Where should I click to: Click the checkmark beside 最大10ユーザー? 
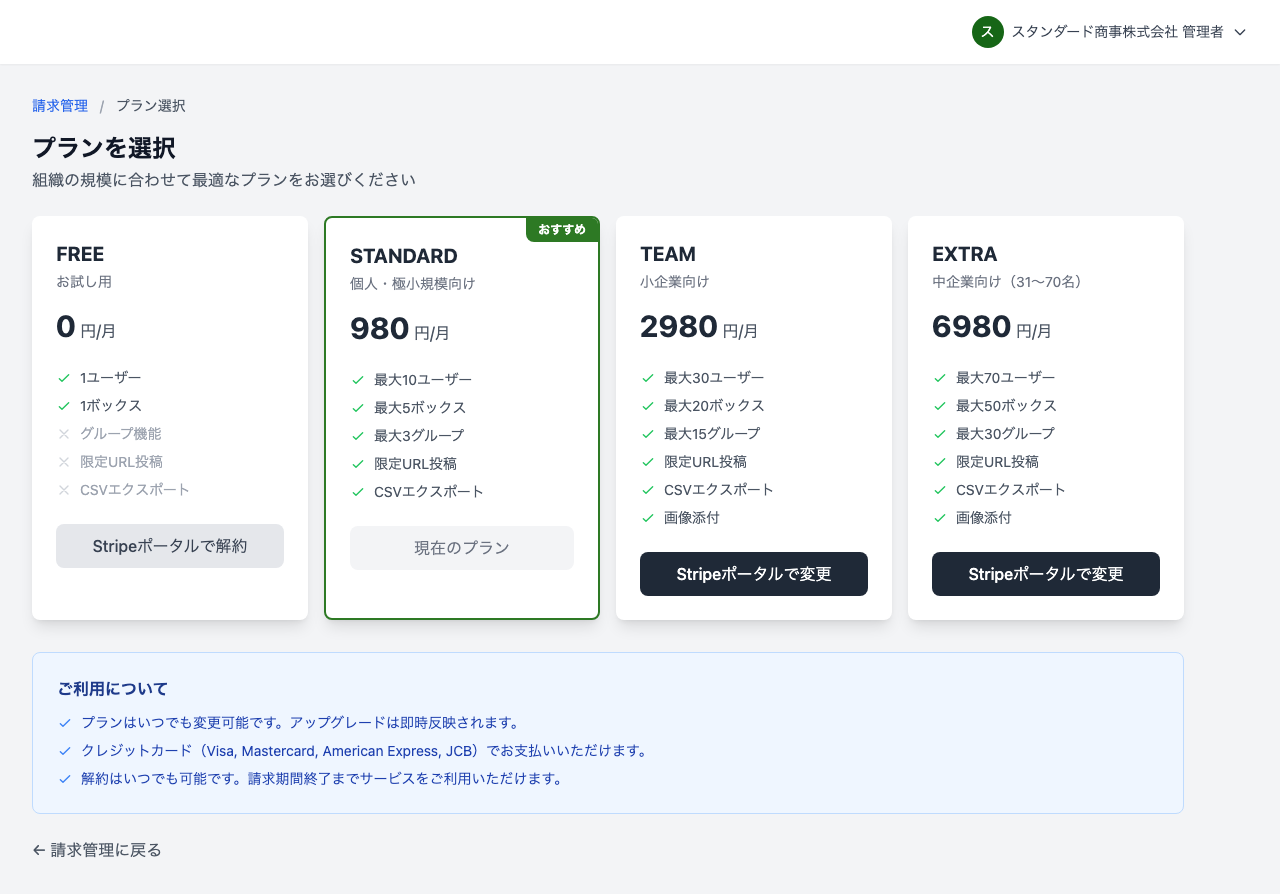[357, 379]
